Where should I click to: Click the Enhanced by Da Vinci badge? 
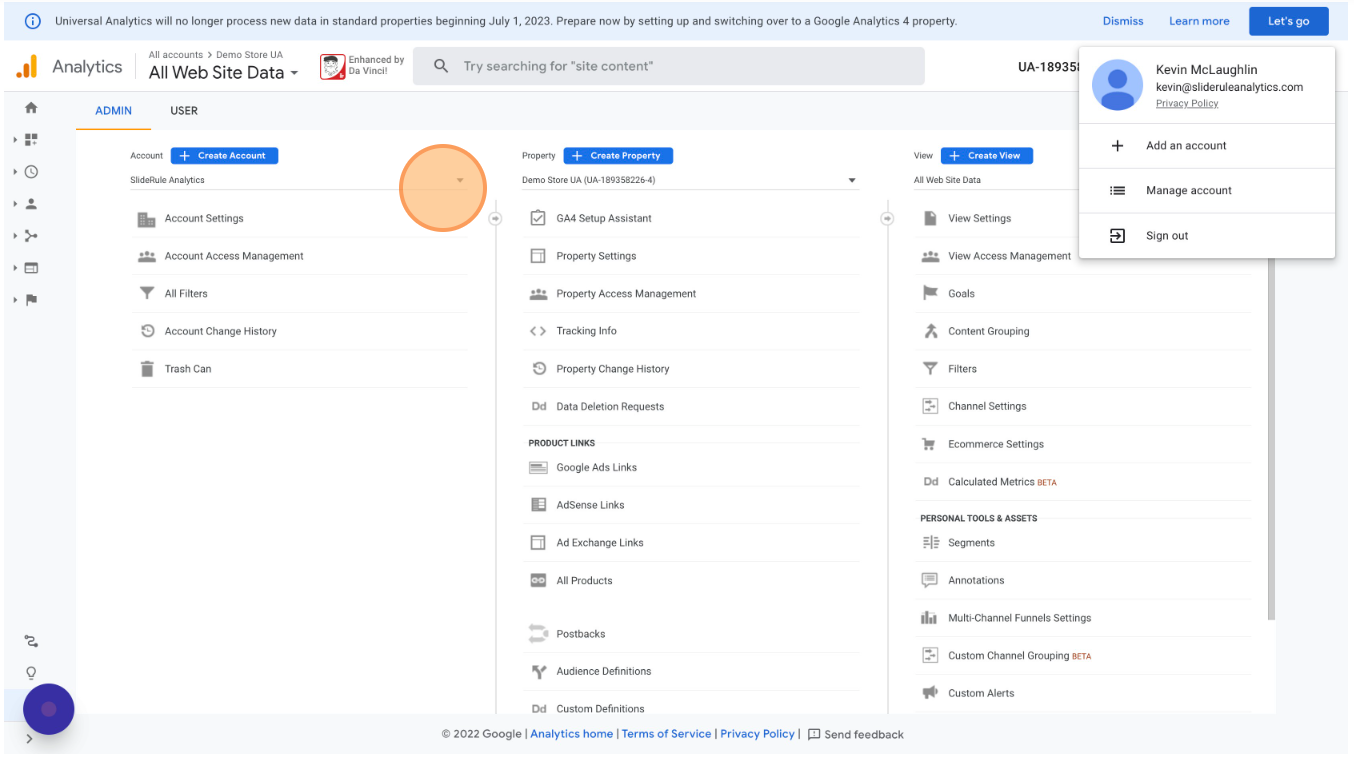(362, 66)
